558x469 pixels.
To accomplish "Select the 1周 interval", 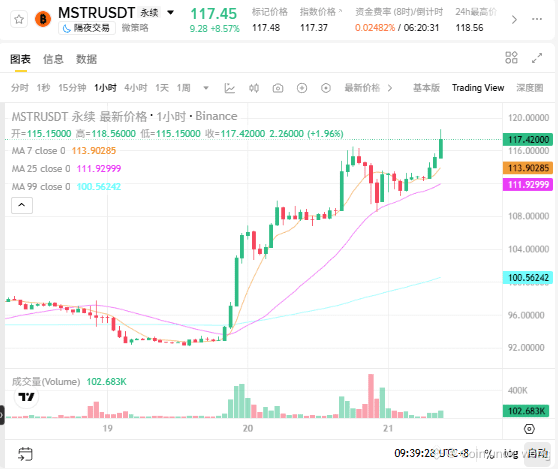I will pos(184,88).
